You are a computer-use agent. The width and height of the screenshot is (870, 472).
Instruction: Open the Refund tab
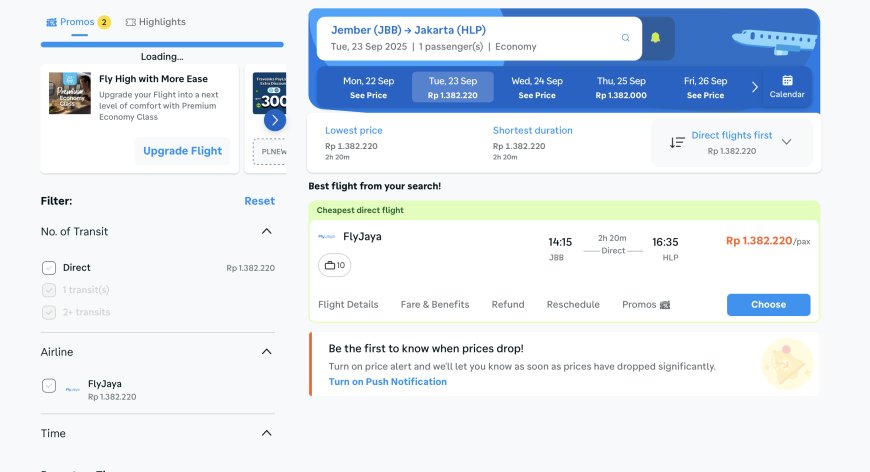pyautogui.click(x=508, y=304)
